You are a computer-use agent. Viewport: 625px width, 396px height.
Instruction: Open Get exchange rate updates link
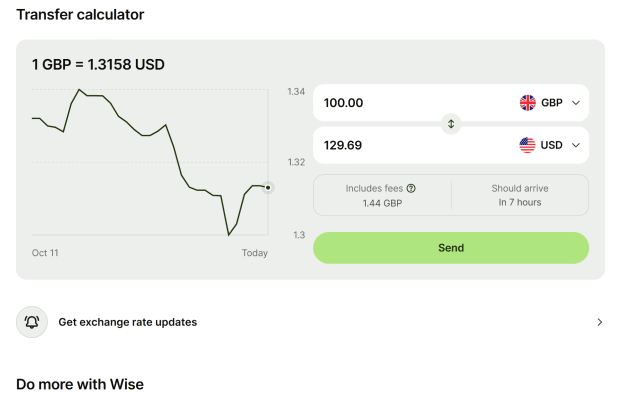pyautogui.click(x=128, y=322)
